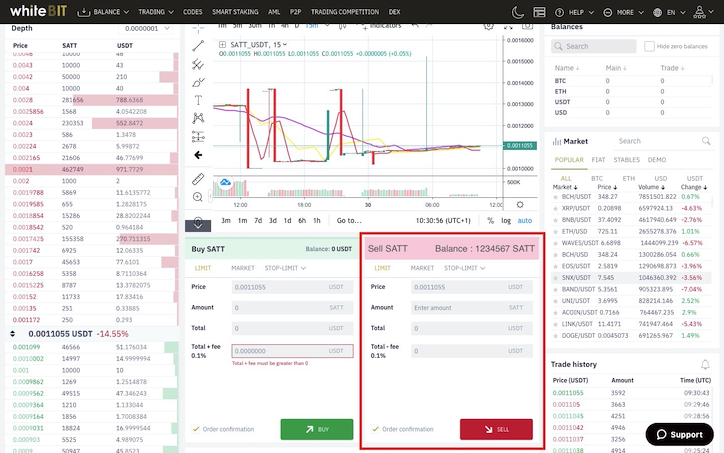This screenshot has width=724, height=453.
Task: Sort markets by Volume column
Action: [652, 187]
